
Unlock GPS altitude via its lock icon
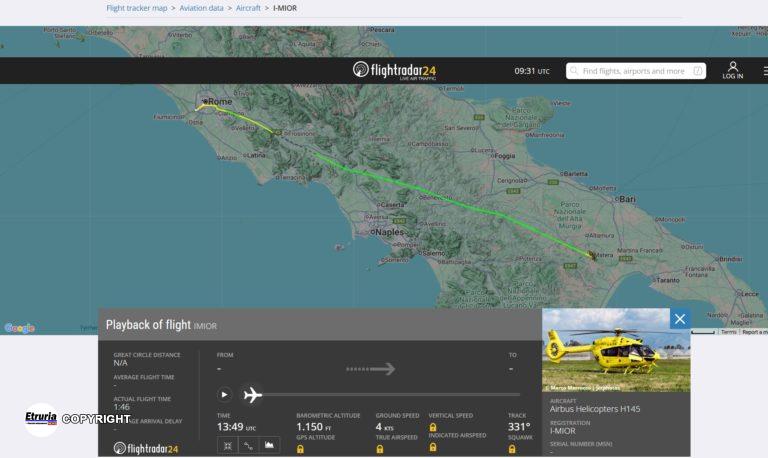[300, 449]
